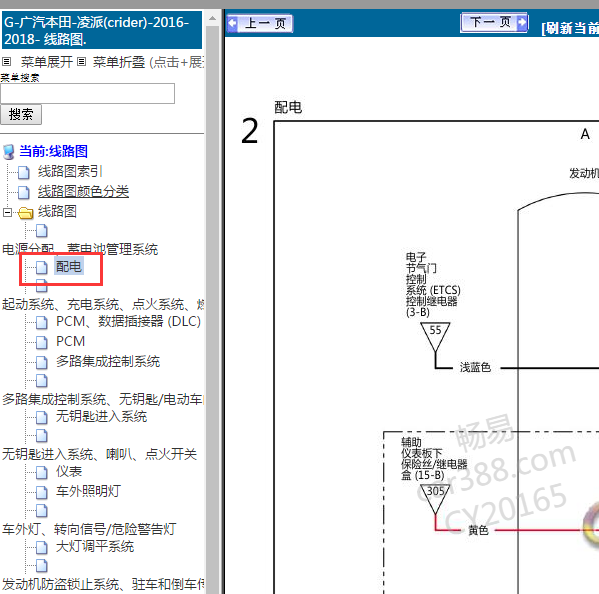The height and width of the screenshot is (594, 599).
Task: Open 电源分配、蓄电池管理系统 tree item
Action: click(x=80, y=249)
